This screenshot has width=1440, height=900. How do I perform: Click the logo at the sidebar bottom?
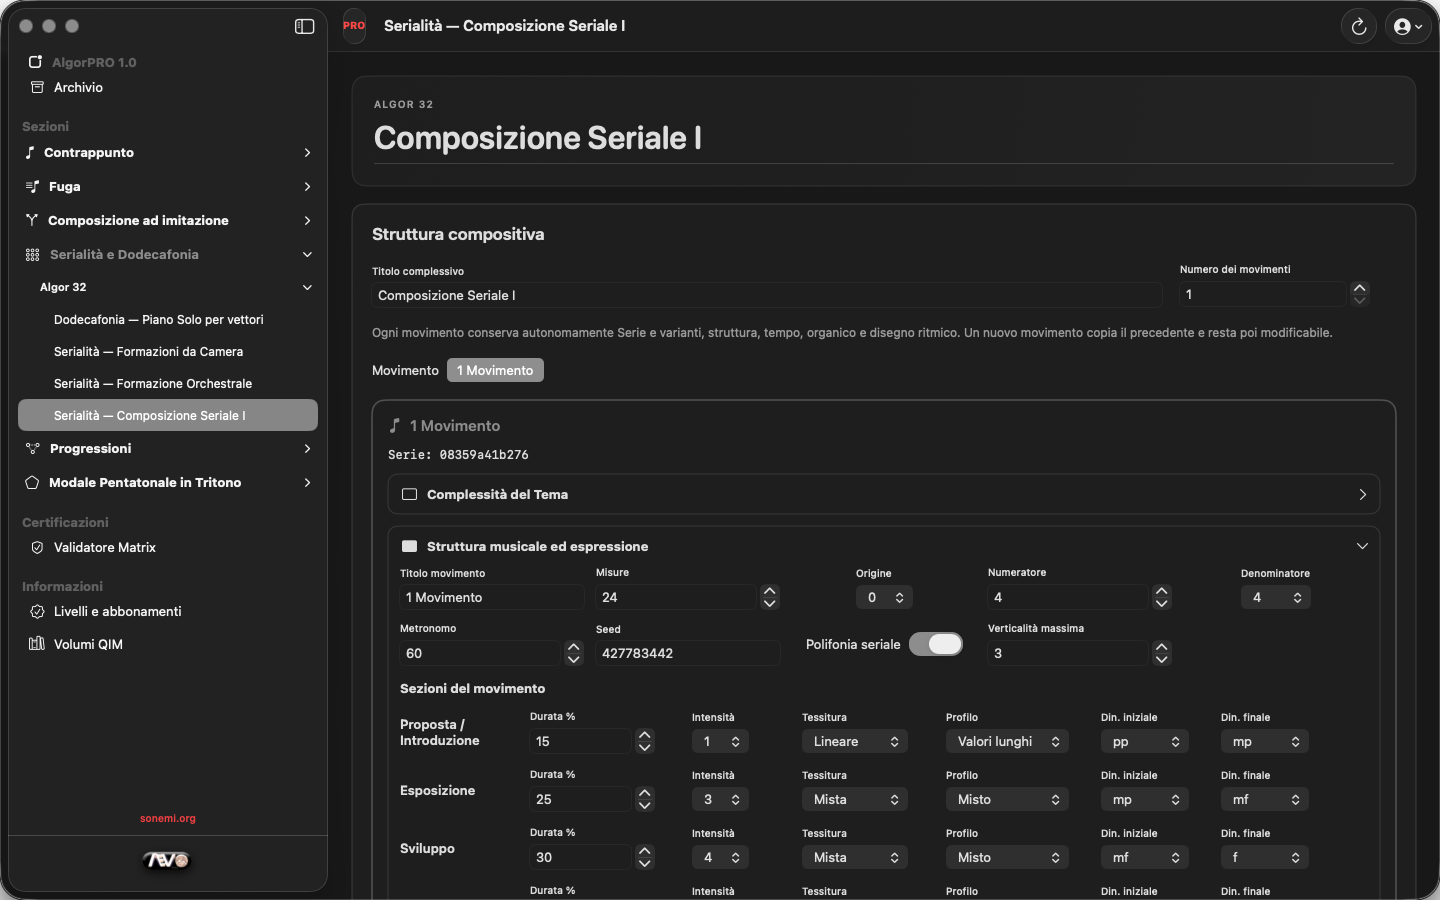coord(167,860)
